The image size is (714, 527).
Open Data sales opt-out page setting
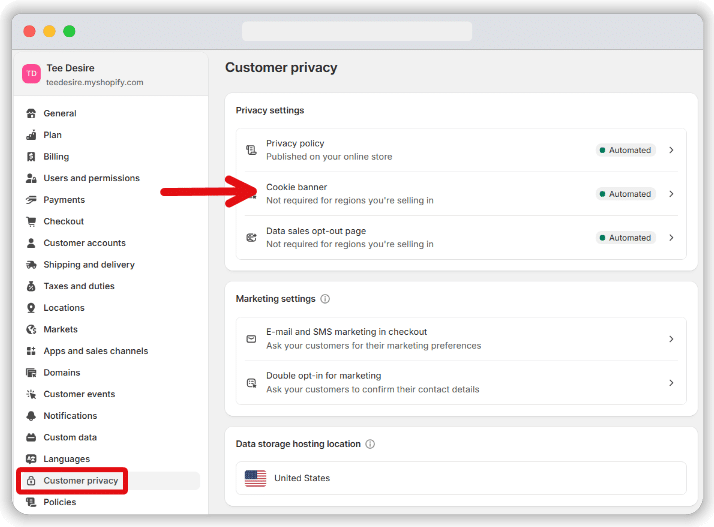click(461, 237)
